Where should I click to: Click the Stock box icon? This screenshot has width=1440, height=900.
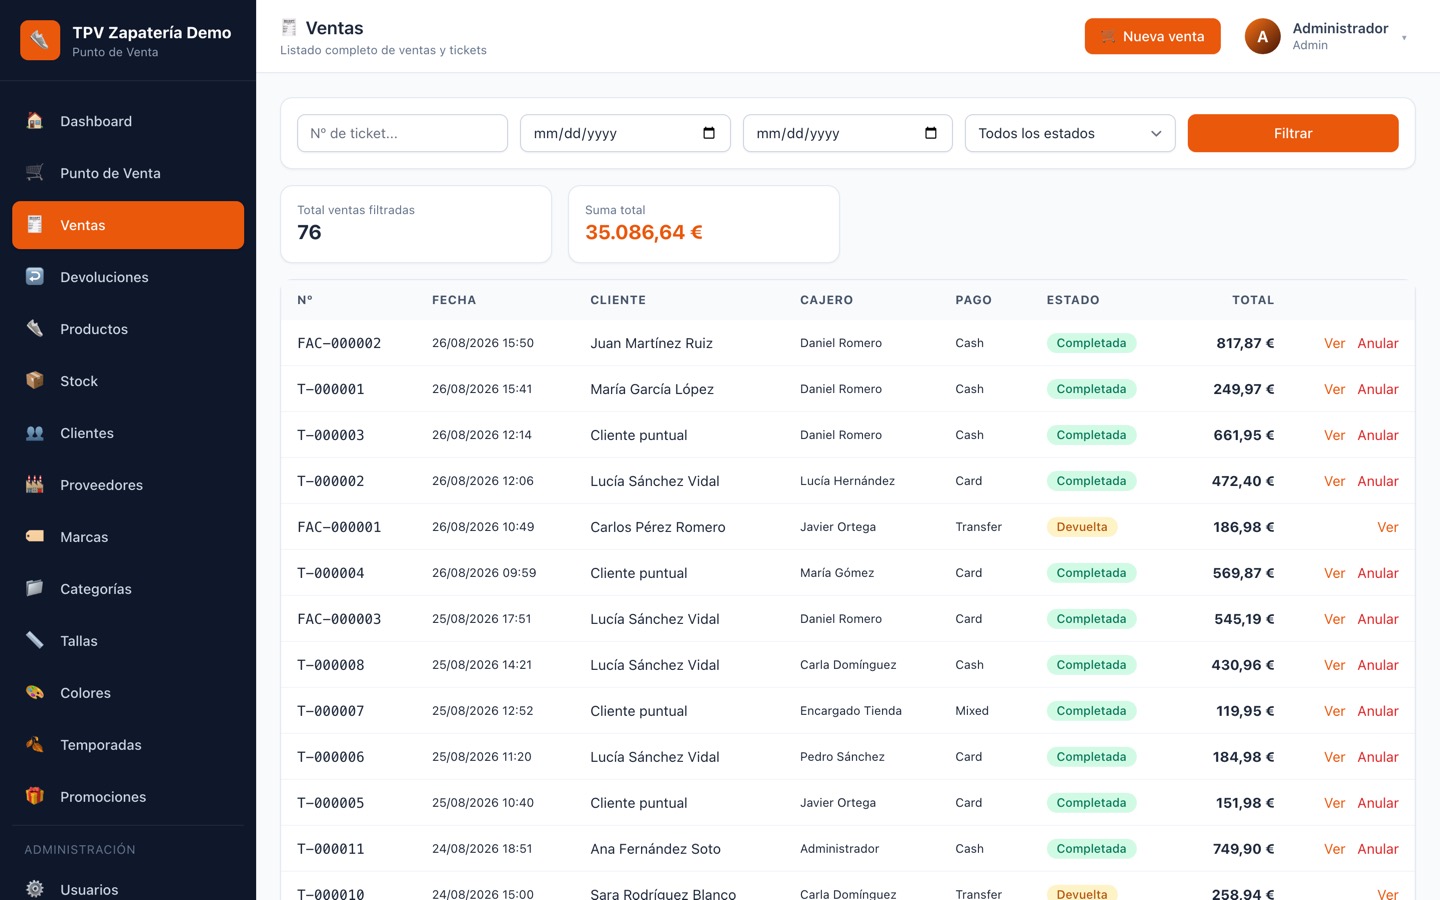[x=35, y=381]
